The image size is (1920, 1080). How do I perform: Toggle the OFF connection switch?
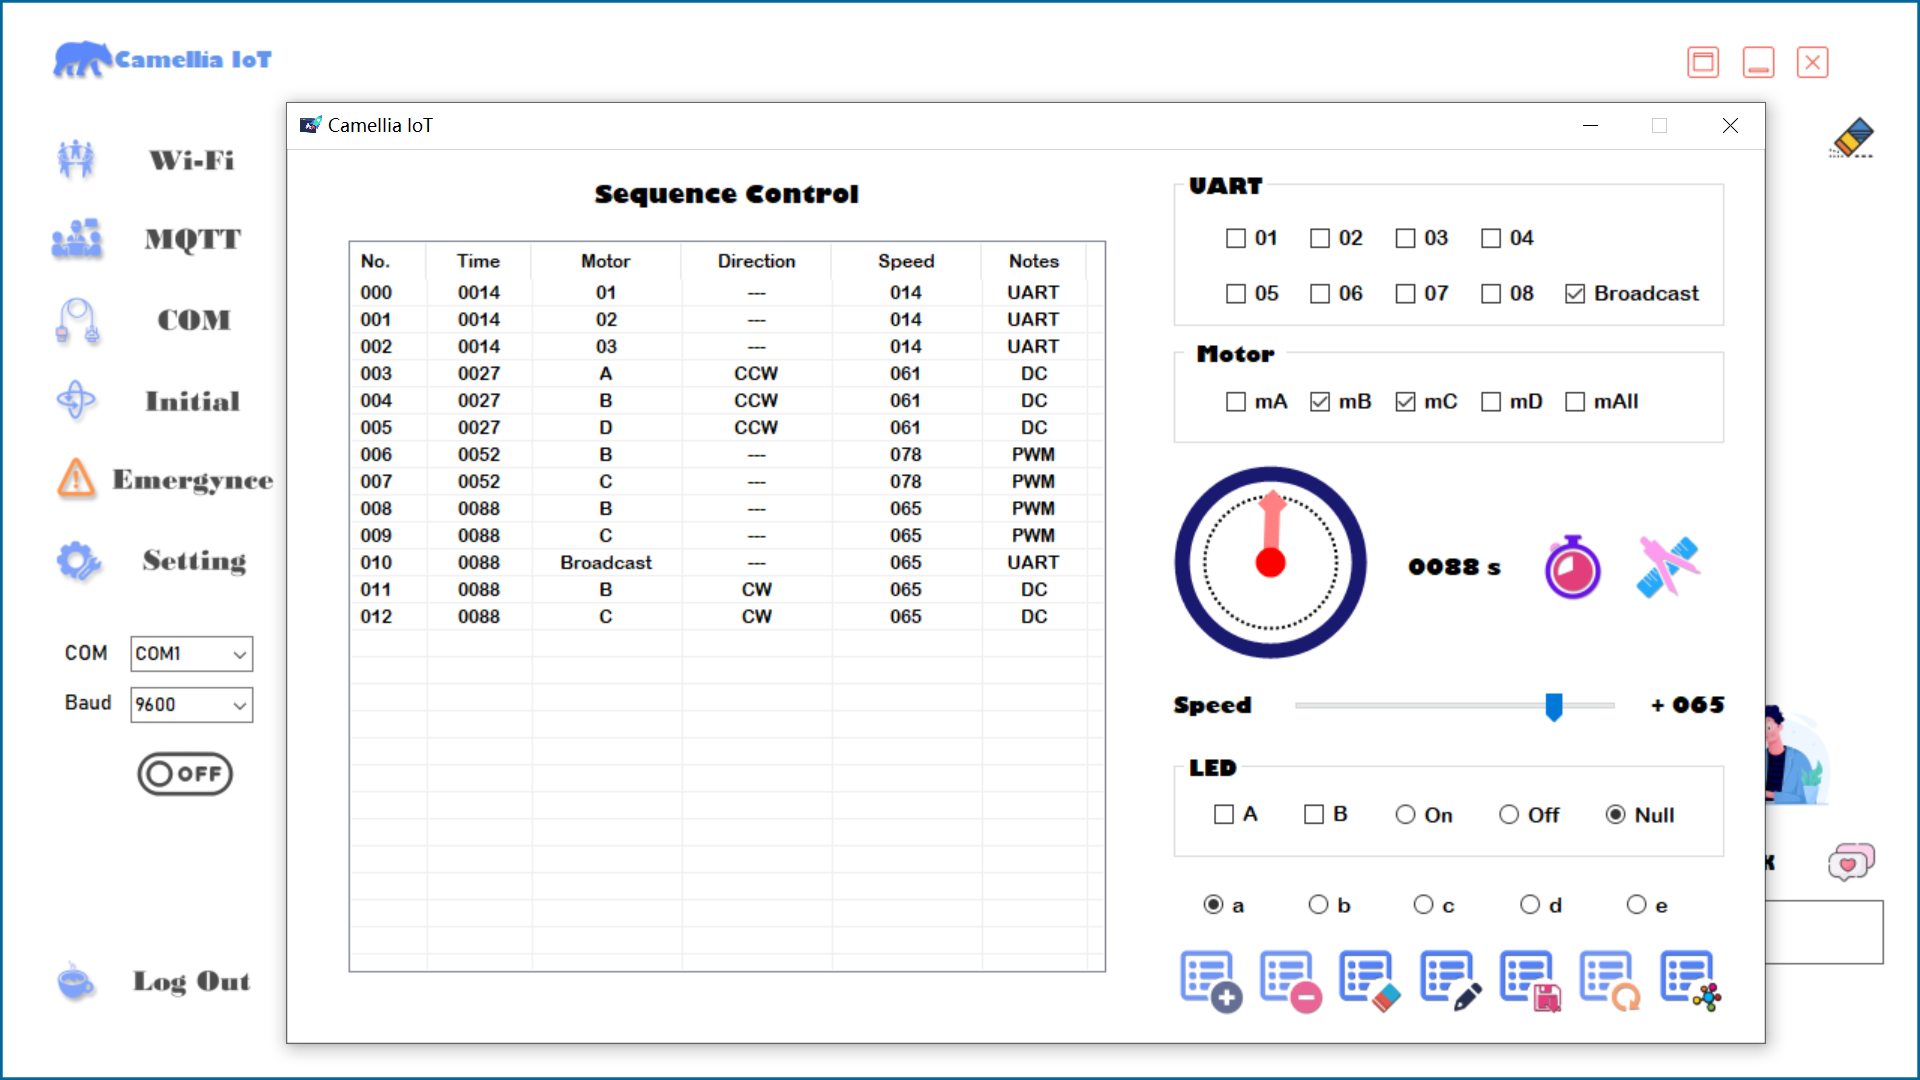(185, 774)
